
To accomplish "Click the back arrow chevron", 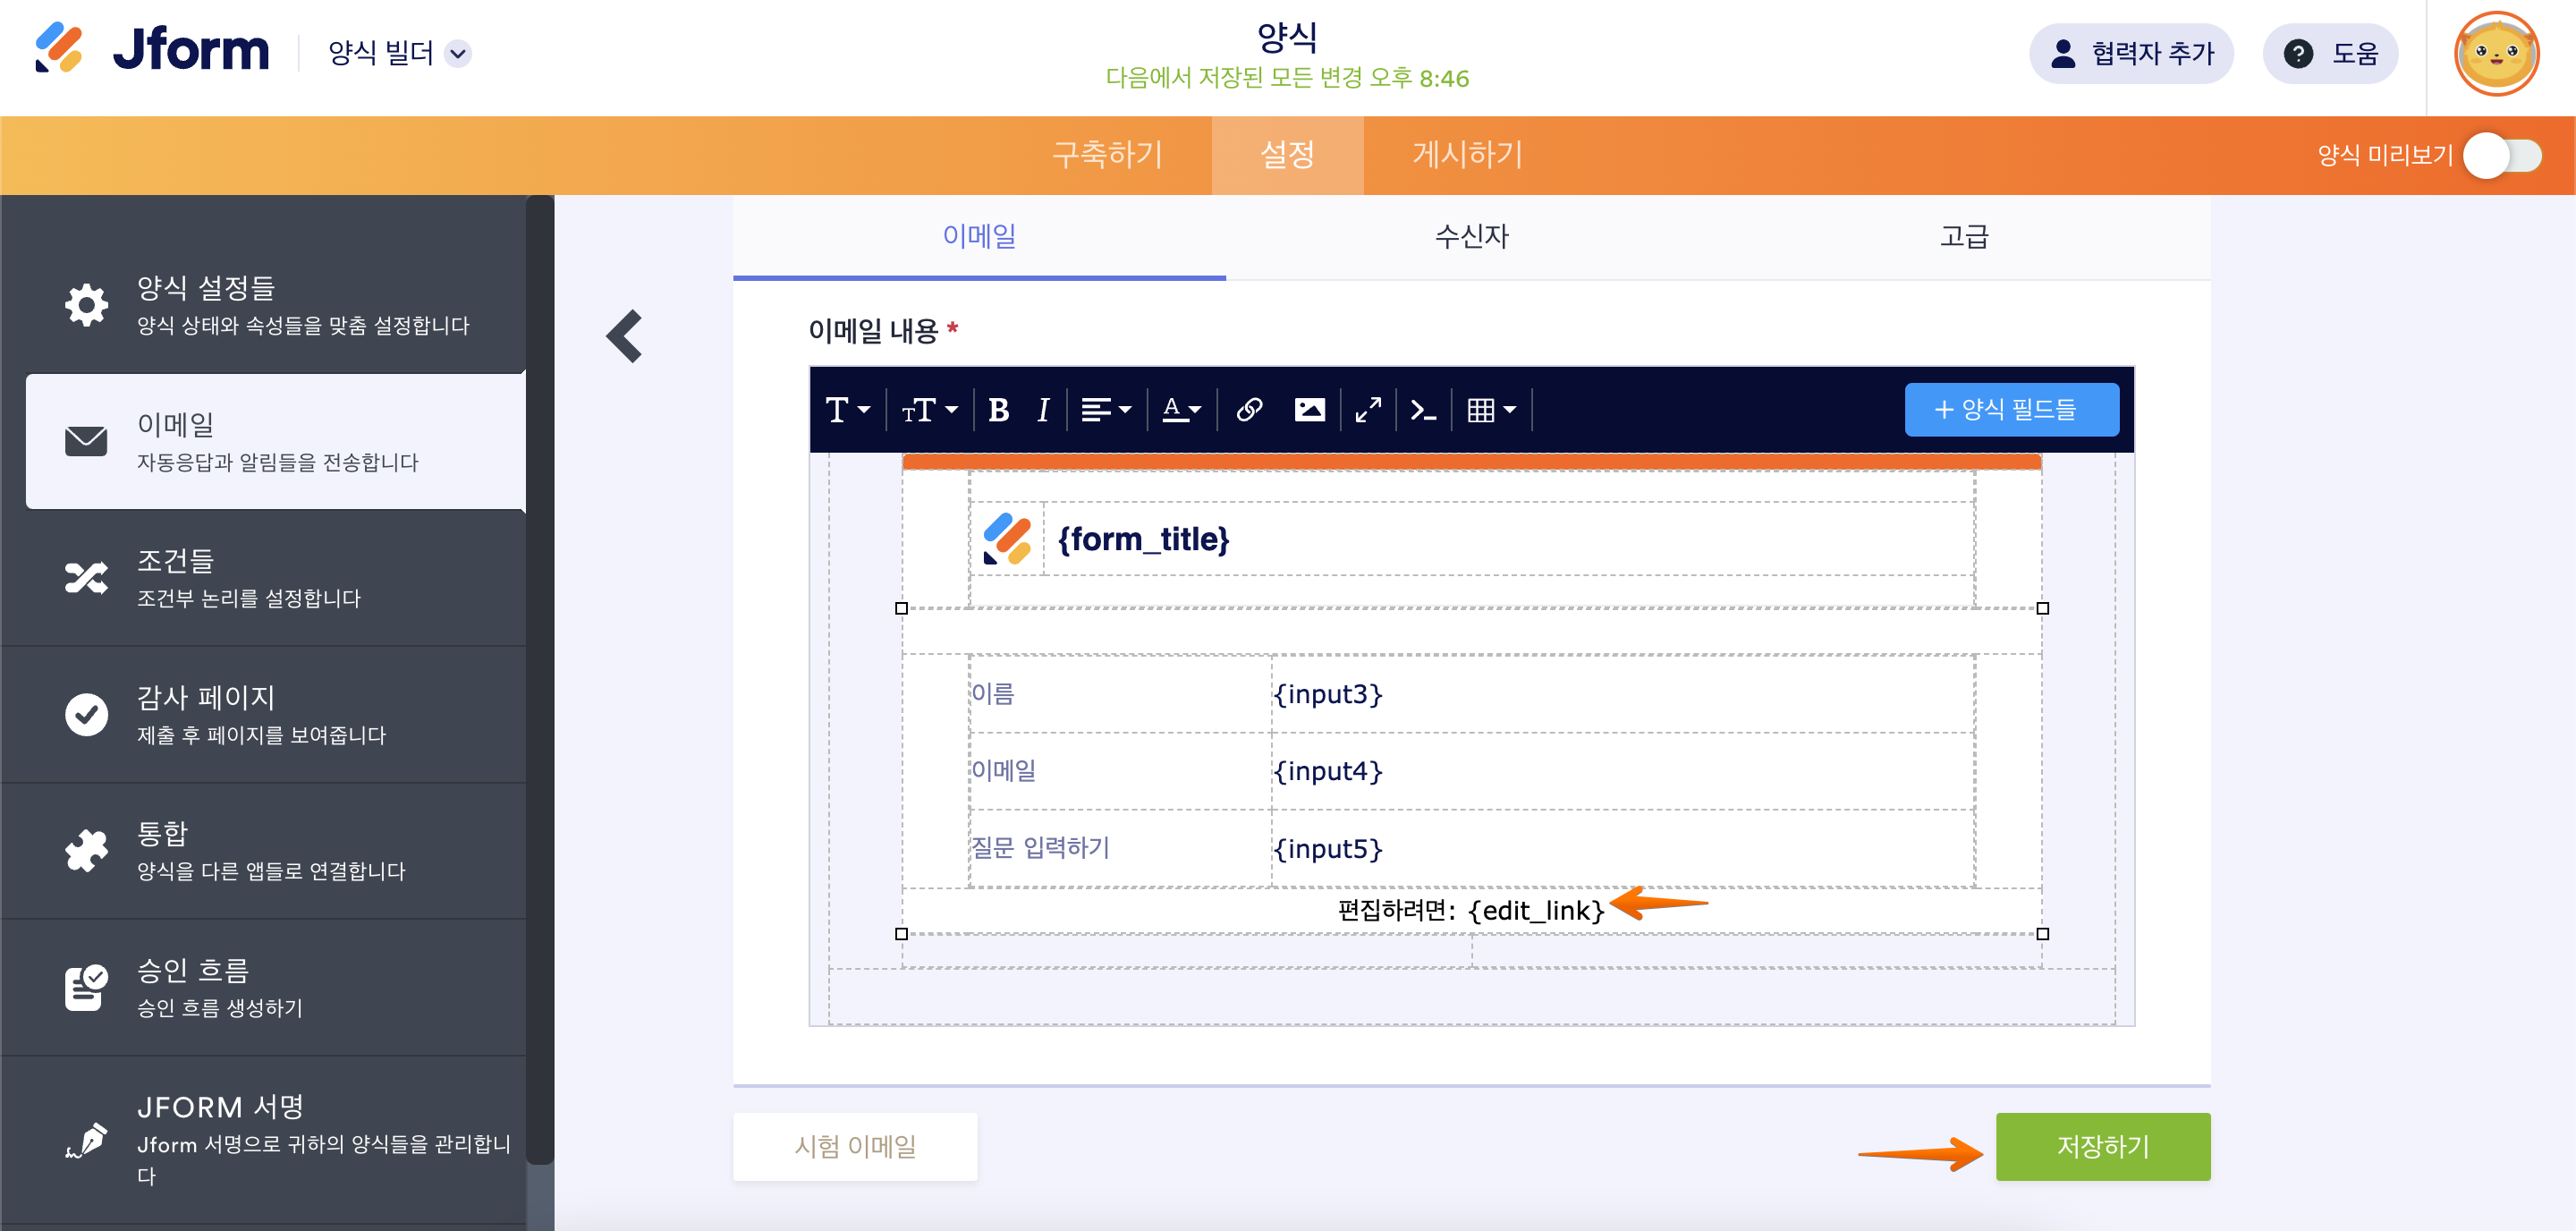I will coord(625,336).
